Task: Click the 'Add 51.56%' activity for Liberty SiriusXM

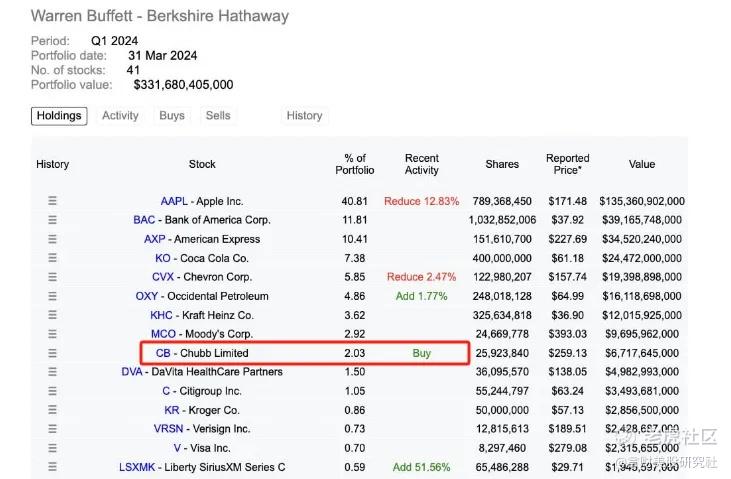Action: pos(421,467)
